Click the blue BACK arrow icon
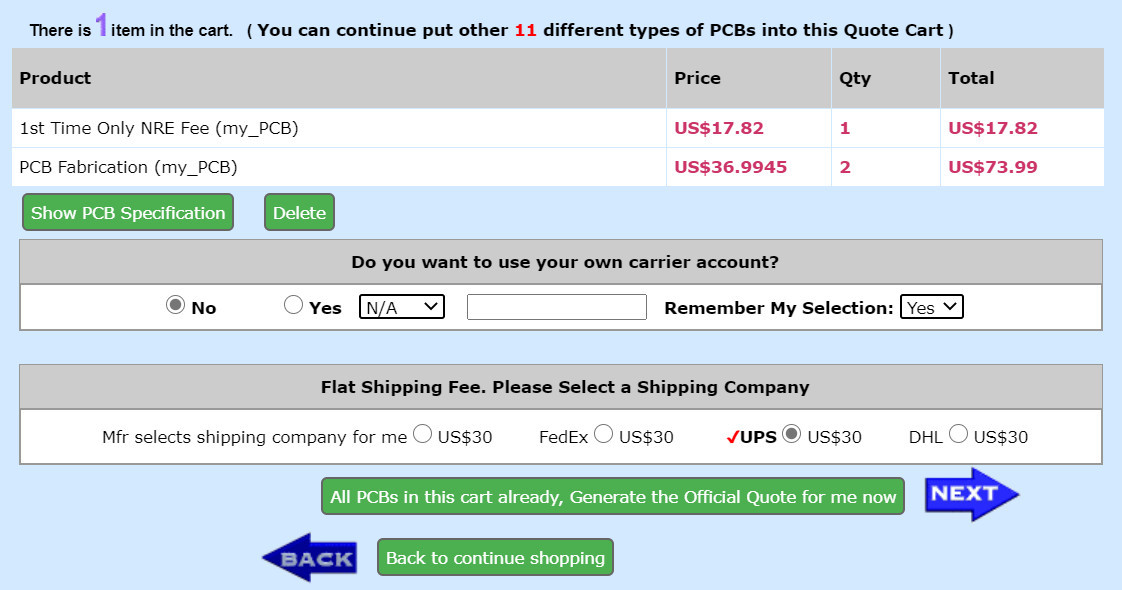 [310, 557]
